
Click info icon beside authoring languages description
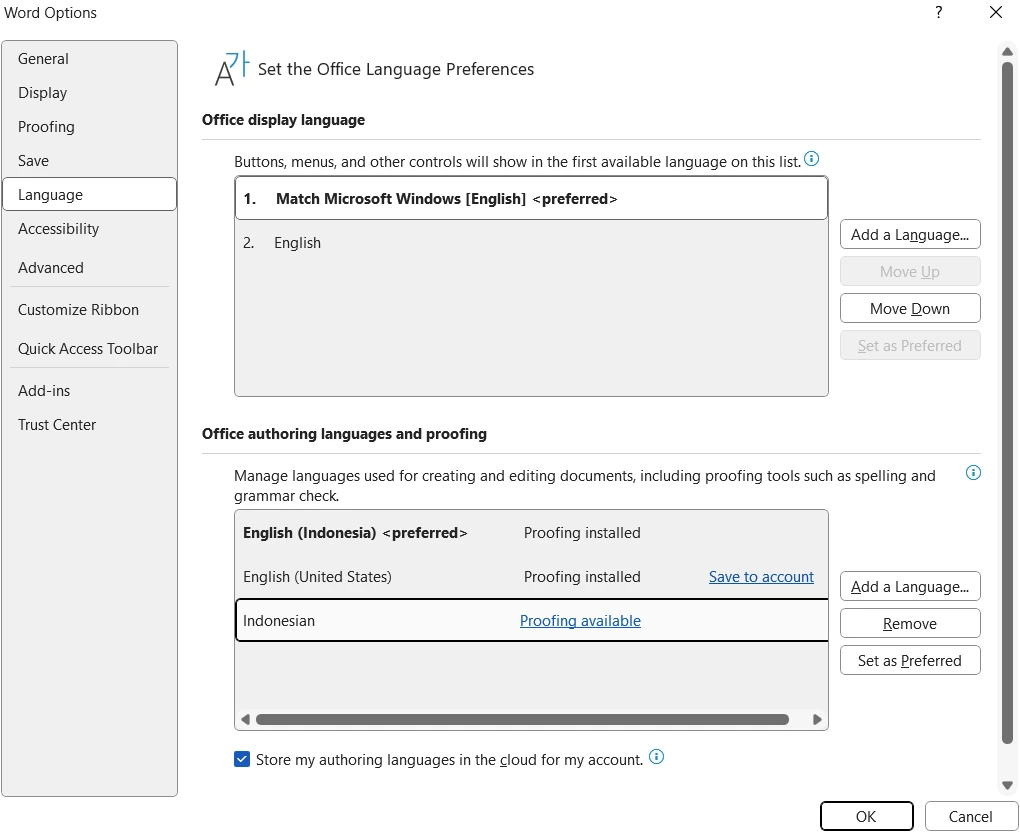coord(973,473)
